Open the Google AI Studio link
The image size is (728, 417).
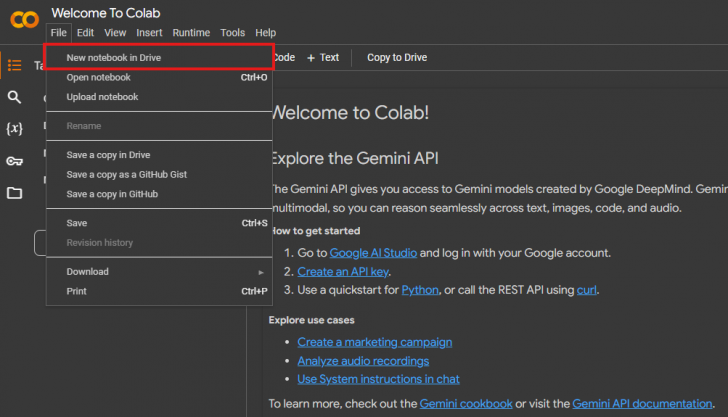(373, 253)
